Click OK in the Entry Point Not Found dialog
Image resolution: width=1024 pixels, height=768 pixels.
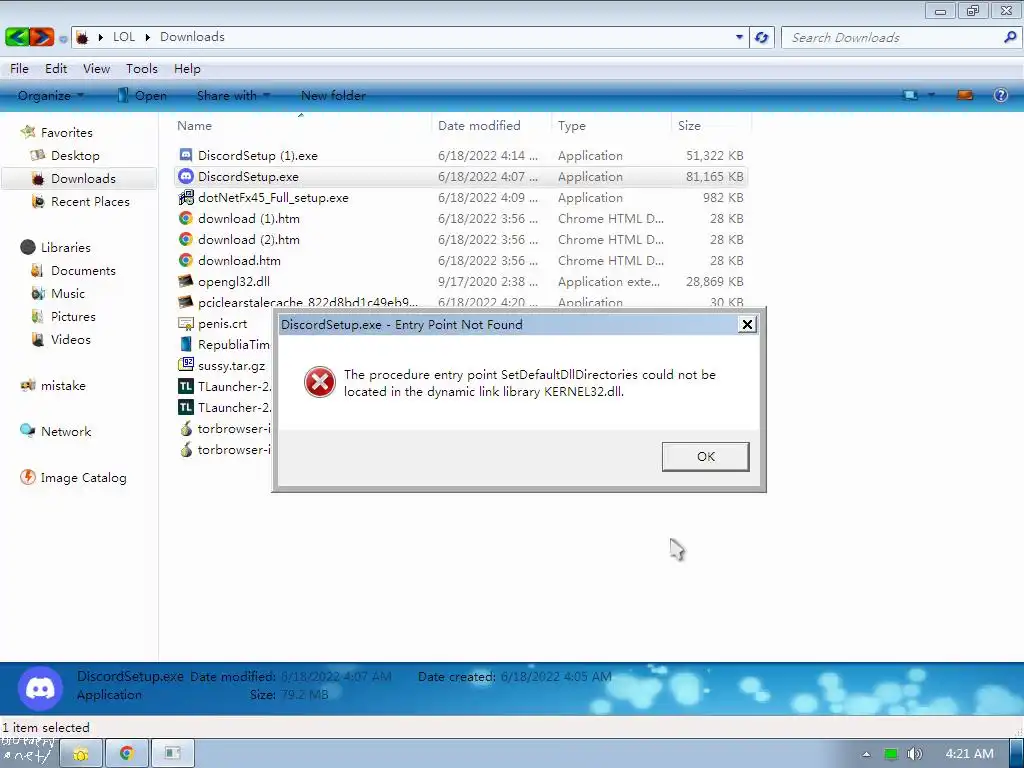[705, 456]
